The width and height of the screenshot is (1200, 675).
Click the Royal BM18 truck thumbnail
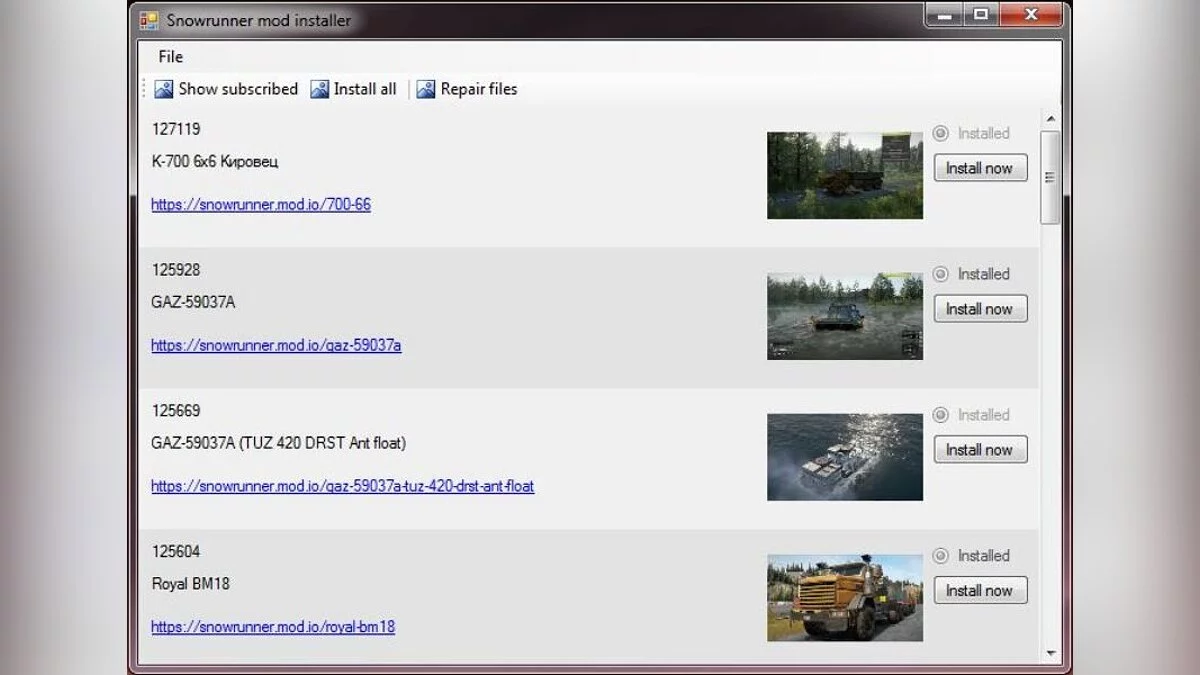pos(845,598)
